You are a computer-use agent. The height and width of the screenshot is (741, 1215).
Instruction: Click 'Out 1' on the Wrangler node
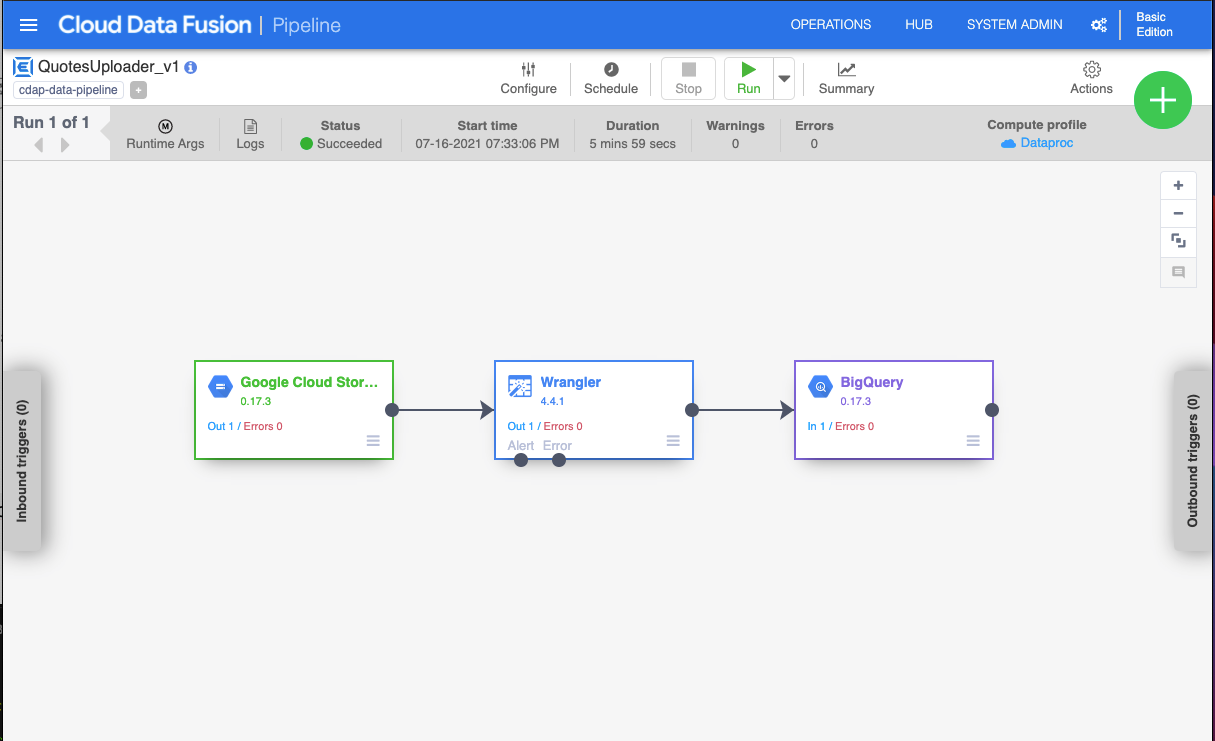(x=521, y=427)
